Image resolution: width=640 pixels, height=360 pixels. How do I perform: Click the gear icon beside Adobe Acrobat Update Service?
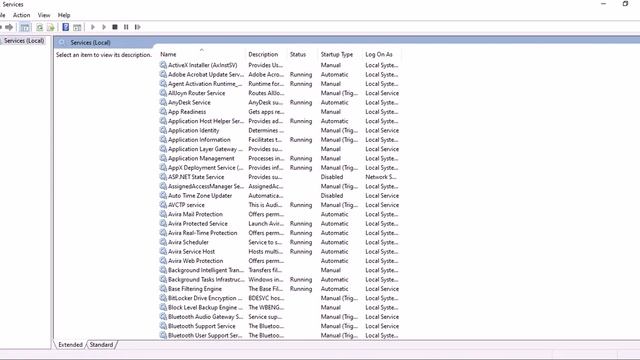[163, 74]
